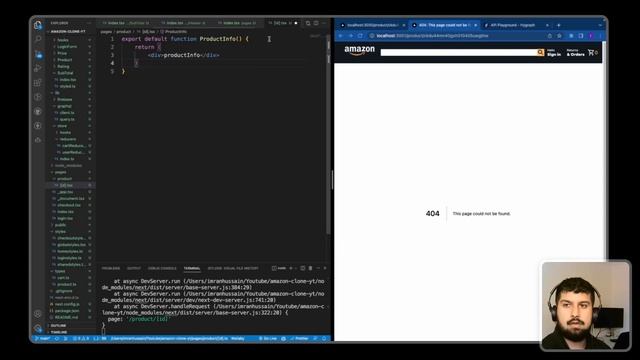Expand the public folder
This screenshot has width=640, height=360.
click(x=70, y=225)
